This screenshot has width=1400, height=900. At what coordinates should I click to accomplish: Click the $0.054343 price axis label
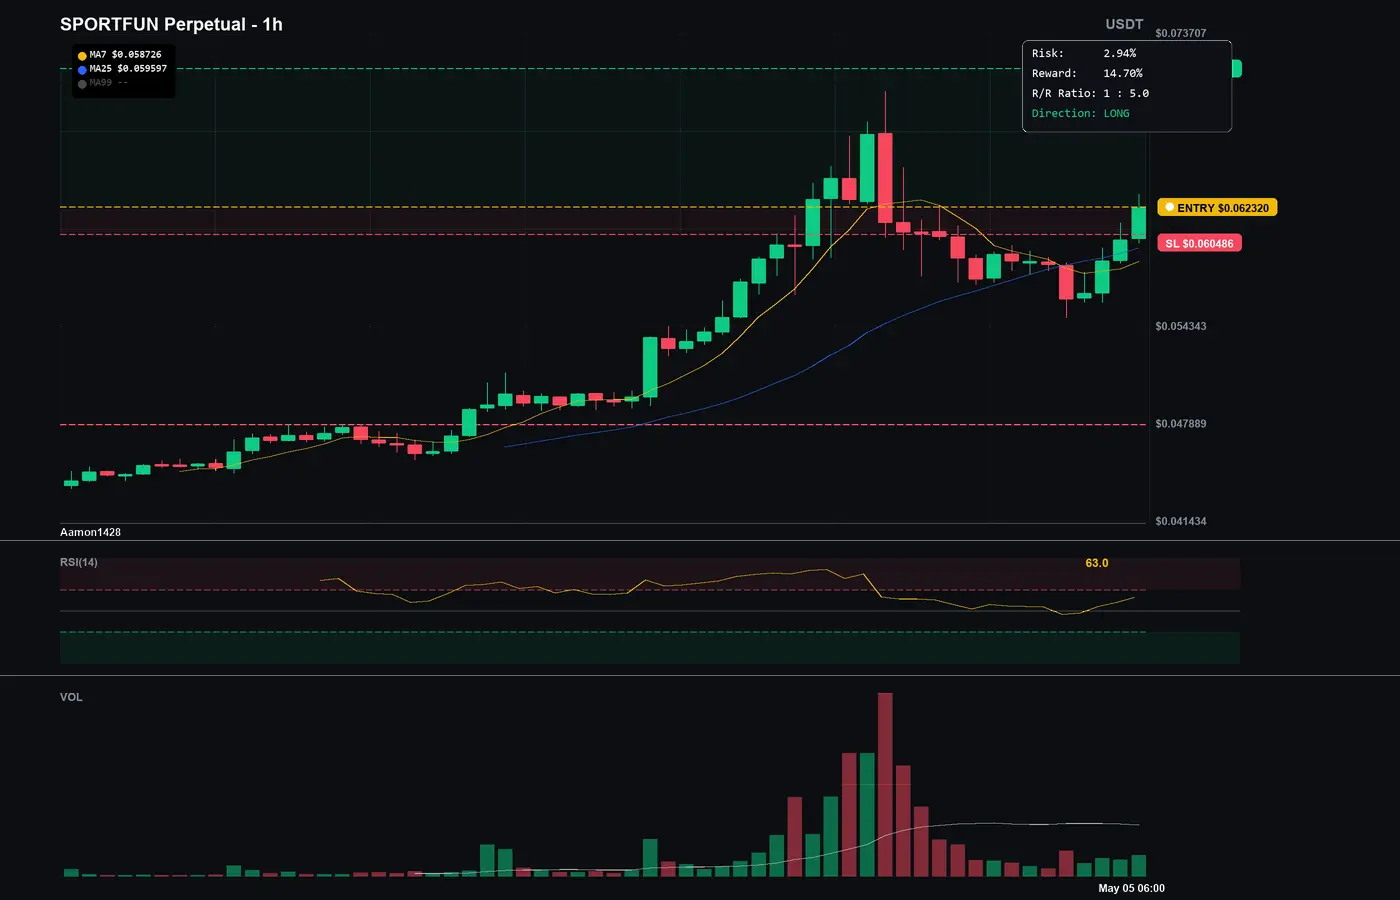click(x=1180, y=326)
